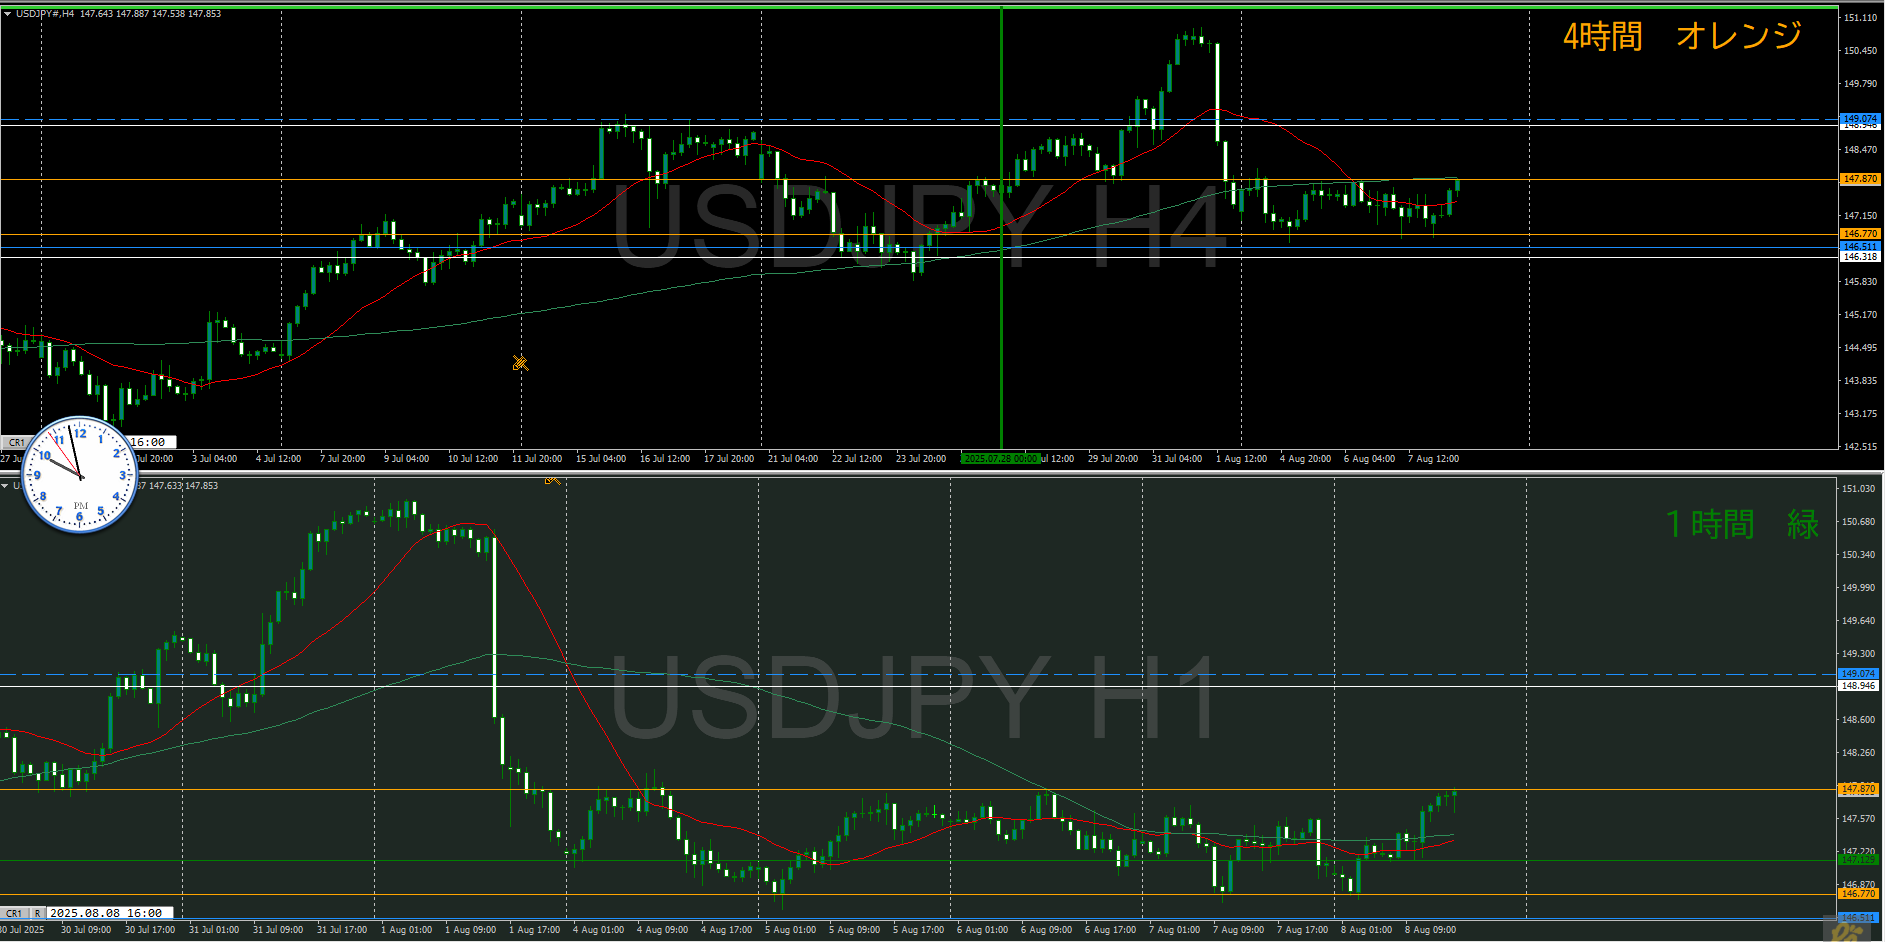Click the 5 Aug 01:00 label on H1 axis
The image size is (1885, 942).
click(x=790, y=930)
